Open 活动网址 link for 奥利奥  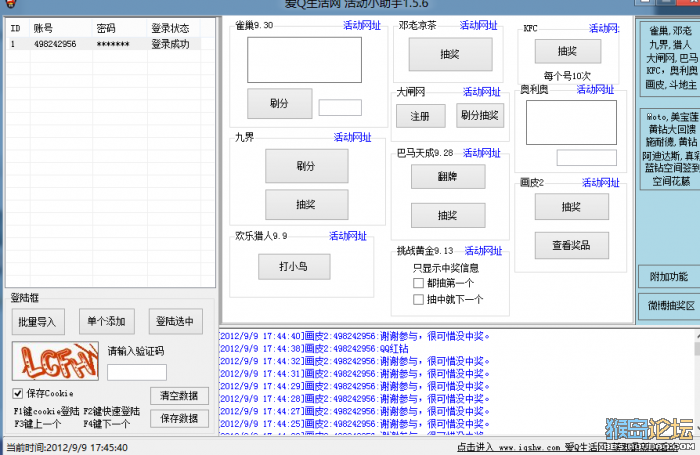coord(595,89)
